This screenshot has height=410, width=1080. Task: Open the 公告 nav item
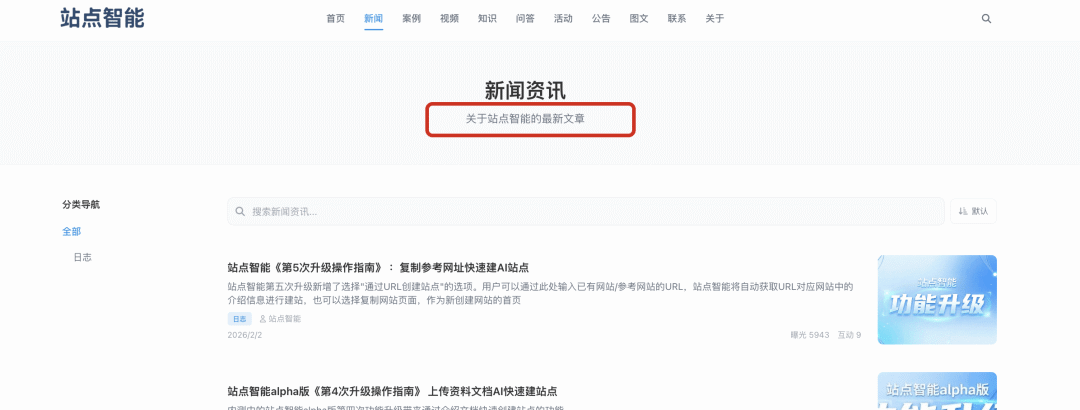pyautogui.click(x=601, y=19)
